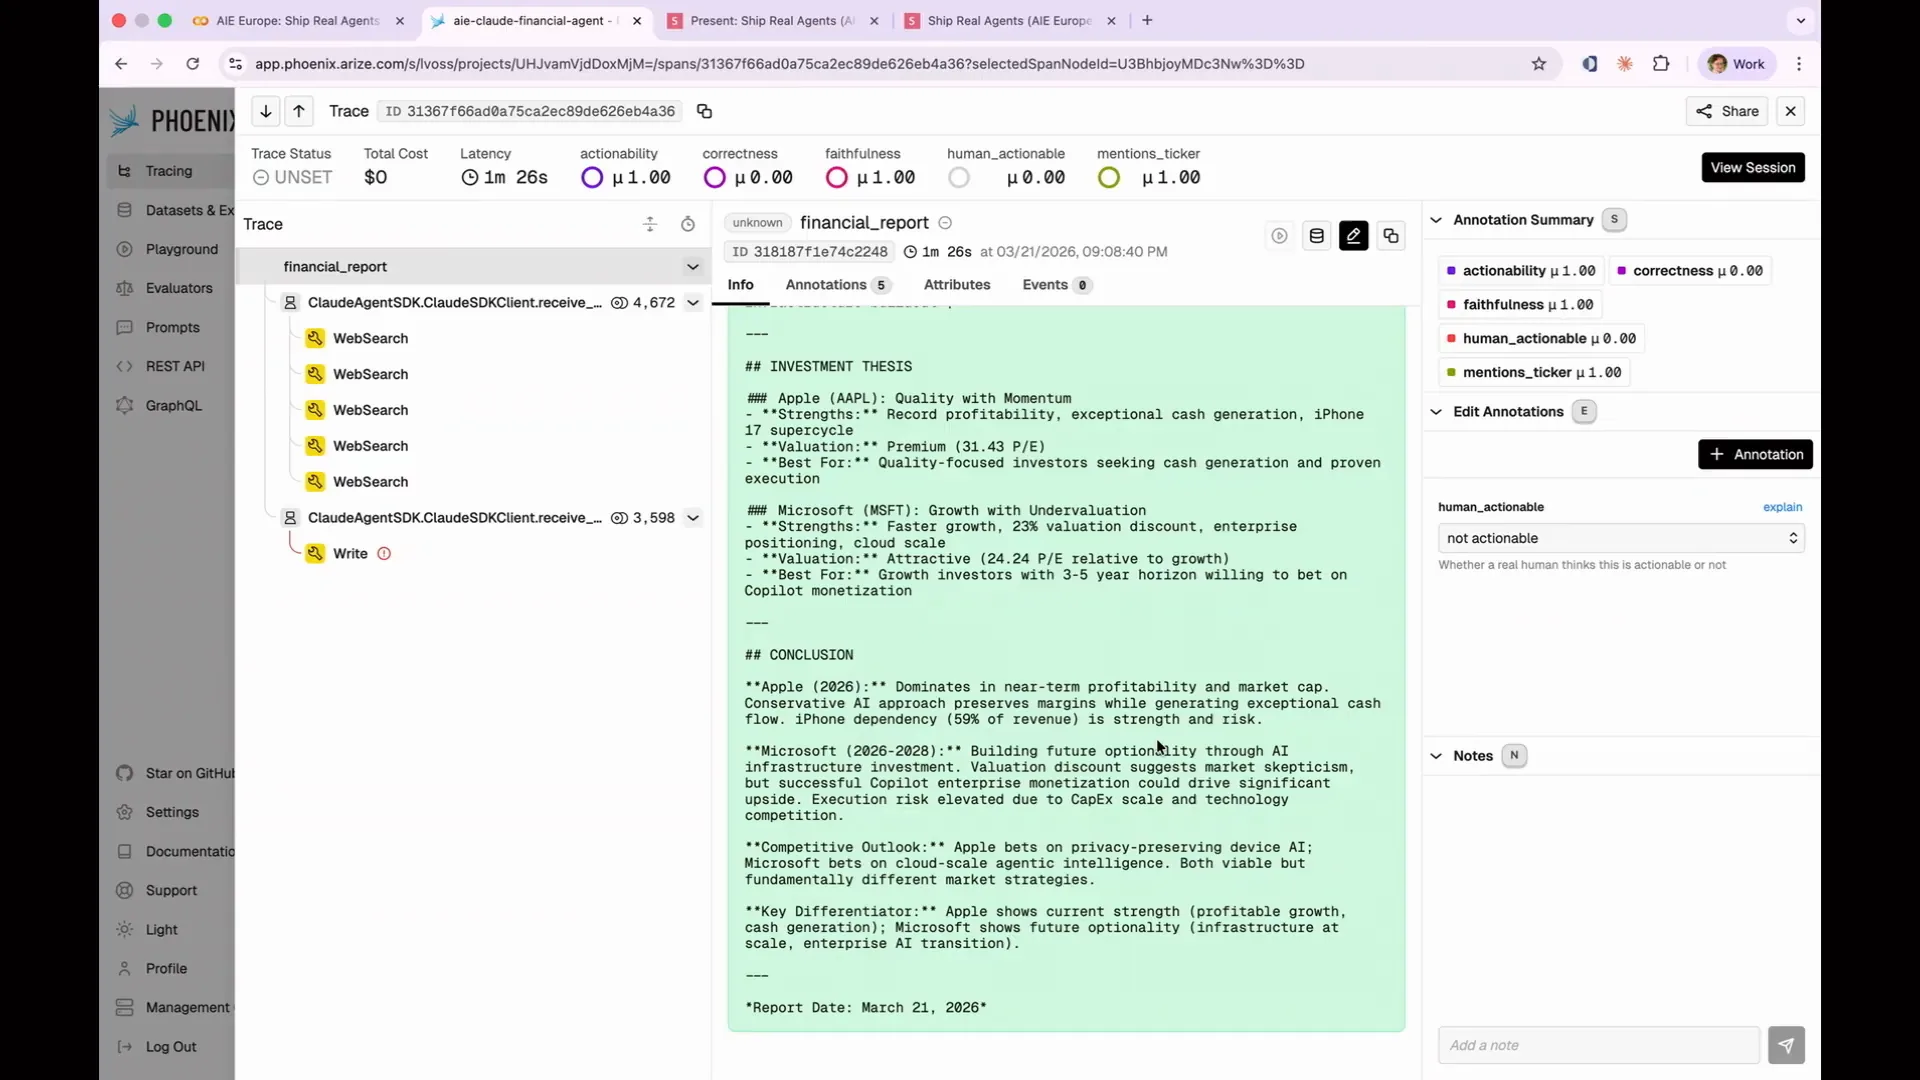The image size is (1920, 1080).
Task: Open the human_actionable value dropdown
Action: click(x=1621, y=538)
